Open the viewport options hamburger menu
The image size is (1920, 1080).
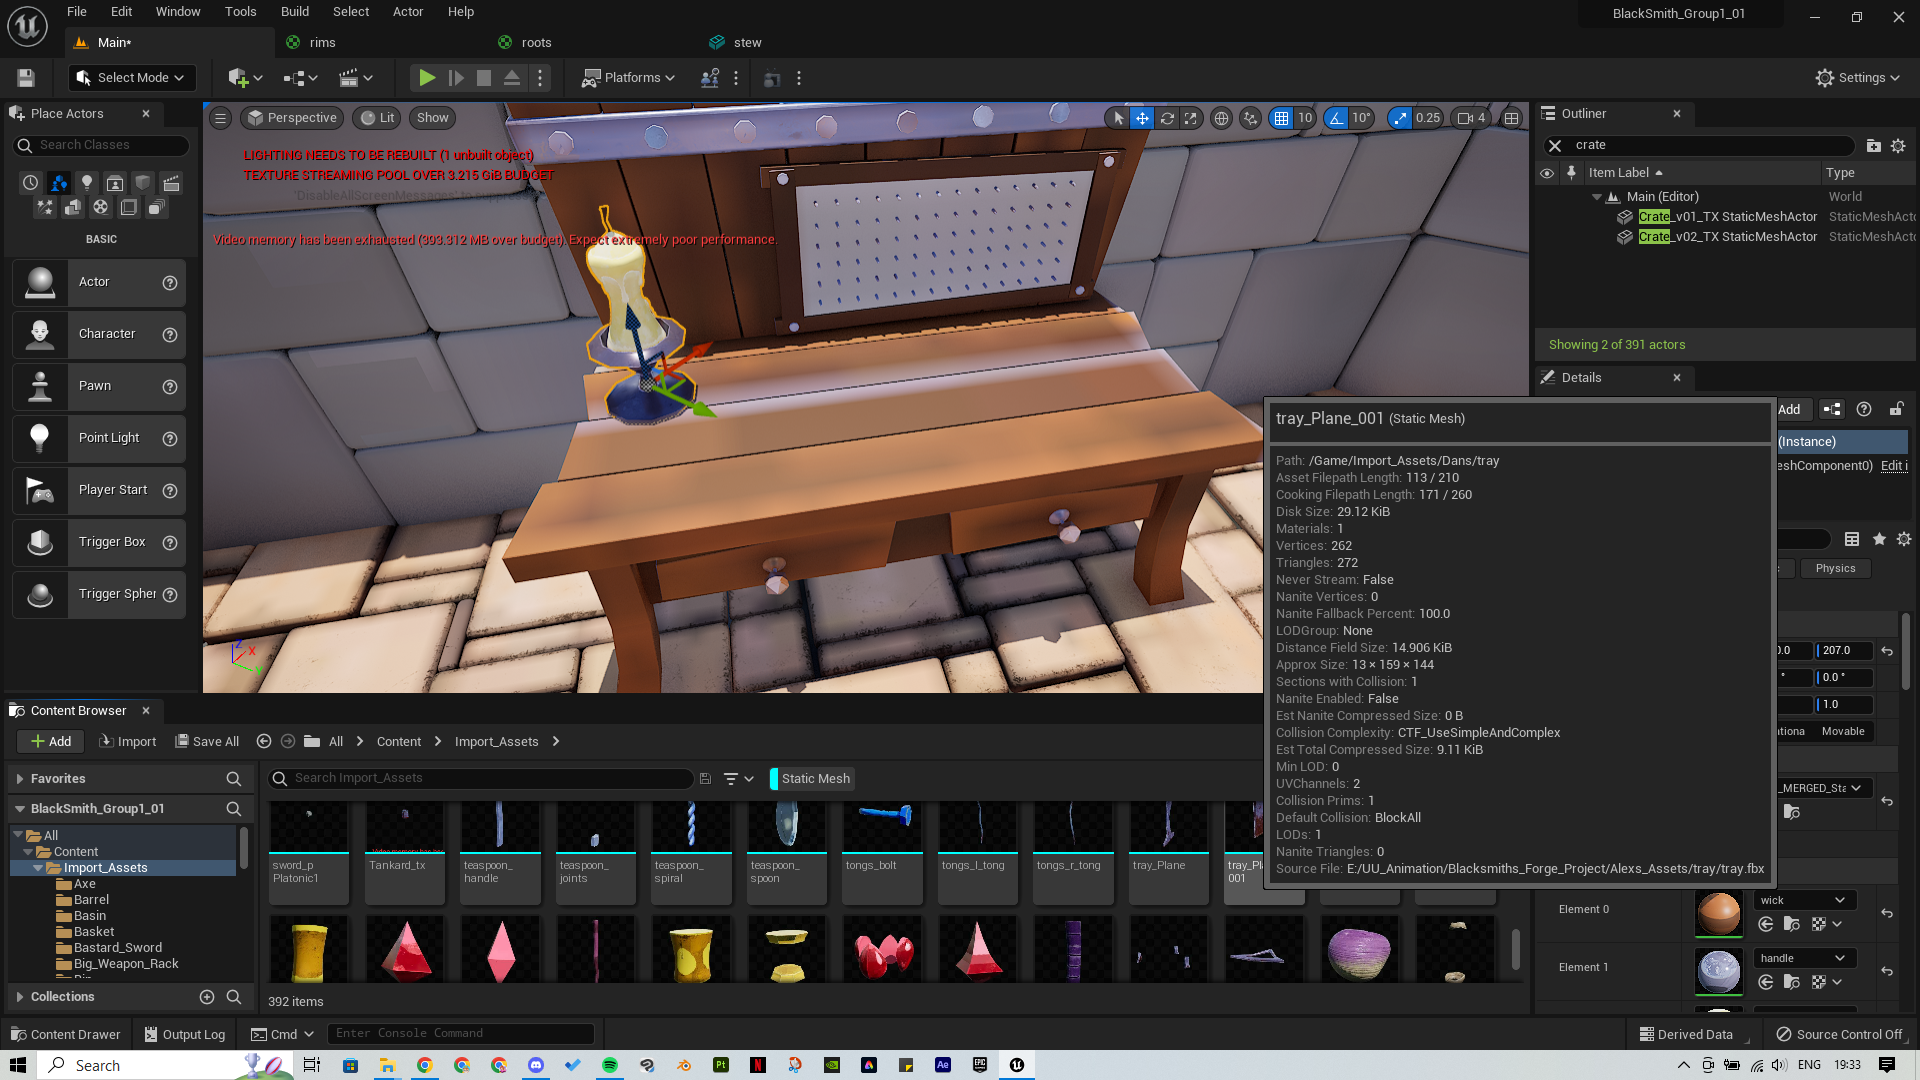[x=221, y=118]
